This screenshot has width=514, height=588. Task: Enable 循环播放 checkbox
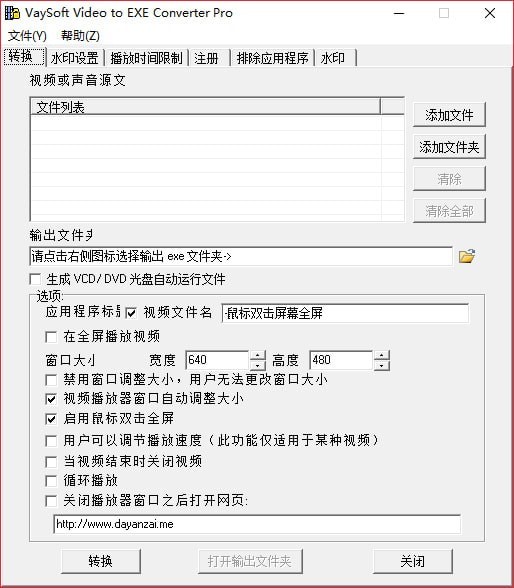[x=51, y=481]
